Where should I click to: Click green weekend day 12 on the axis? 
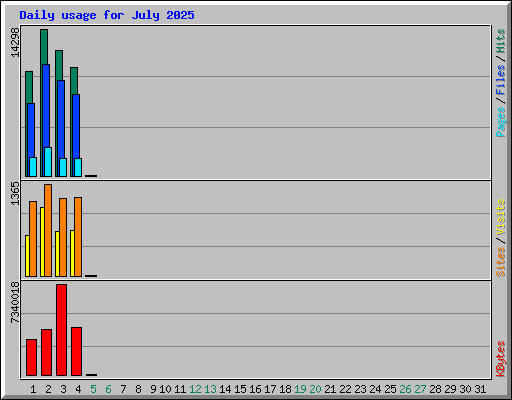click(x=195, y=389)
